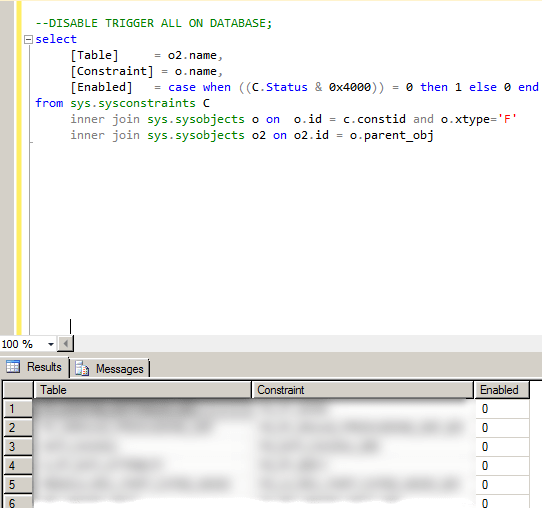This screenshot has width=542, height=508.
Task: Click the Enabled value in row 5
Action: coord(502,485)
